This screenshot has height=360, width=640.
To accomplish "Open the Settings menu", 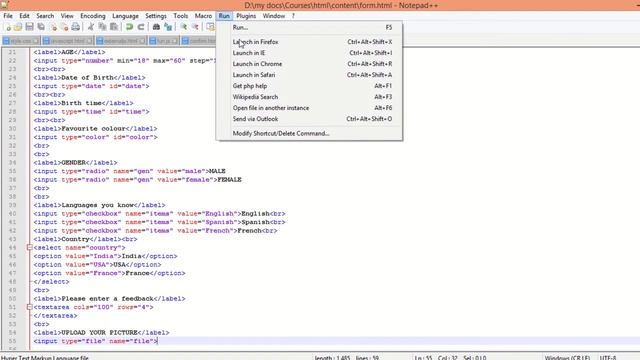I will click(x=156, y=16).
